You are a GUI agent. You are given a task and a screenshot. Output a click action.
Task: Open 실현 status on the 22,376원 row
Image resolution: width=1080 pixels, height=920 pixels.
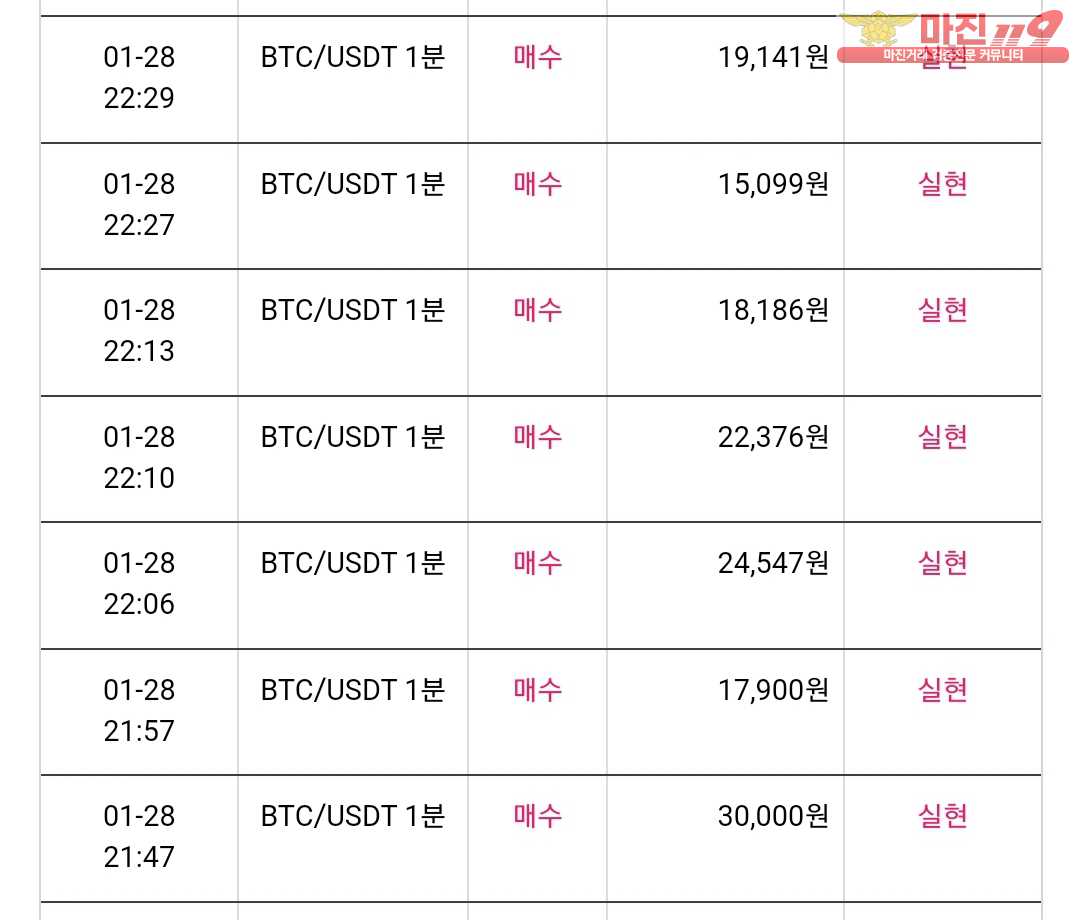click(942, 437)
